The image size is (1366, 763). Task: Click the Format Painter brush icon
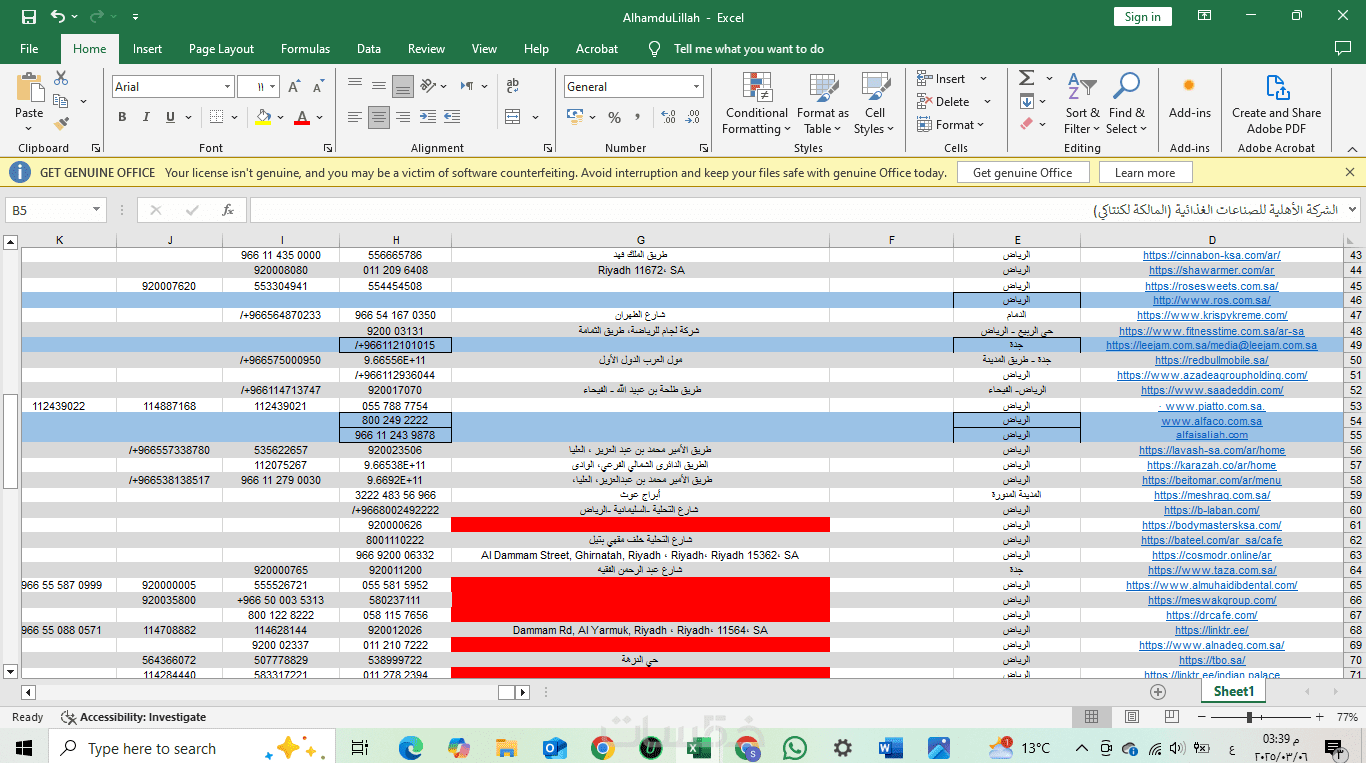[61, 124]
